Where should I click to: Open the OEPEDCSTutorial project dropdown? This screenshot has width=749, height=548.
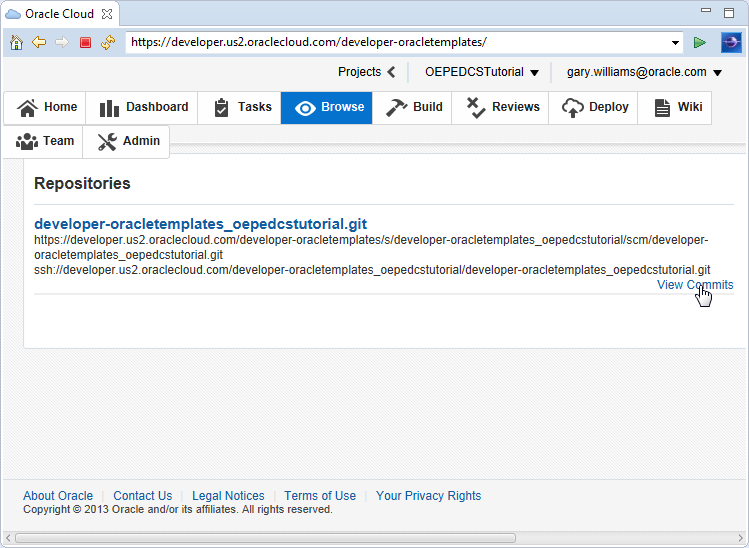[x=482, y=72]
